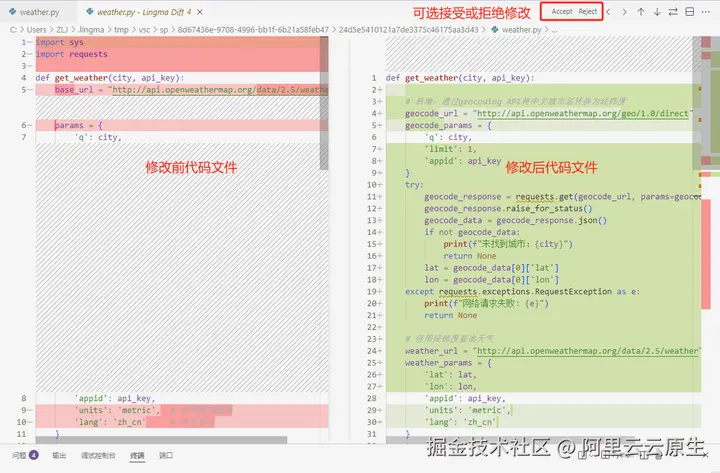Jump to next change using down arrow

pyautogui.click(x=657, y=12)
